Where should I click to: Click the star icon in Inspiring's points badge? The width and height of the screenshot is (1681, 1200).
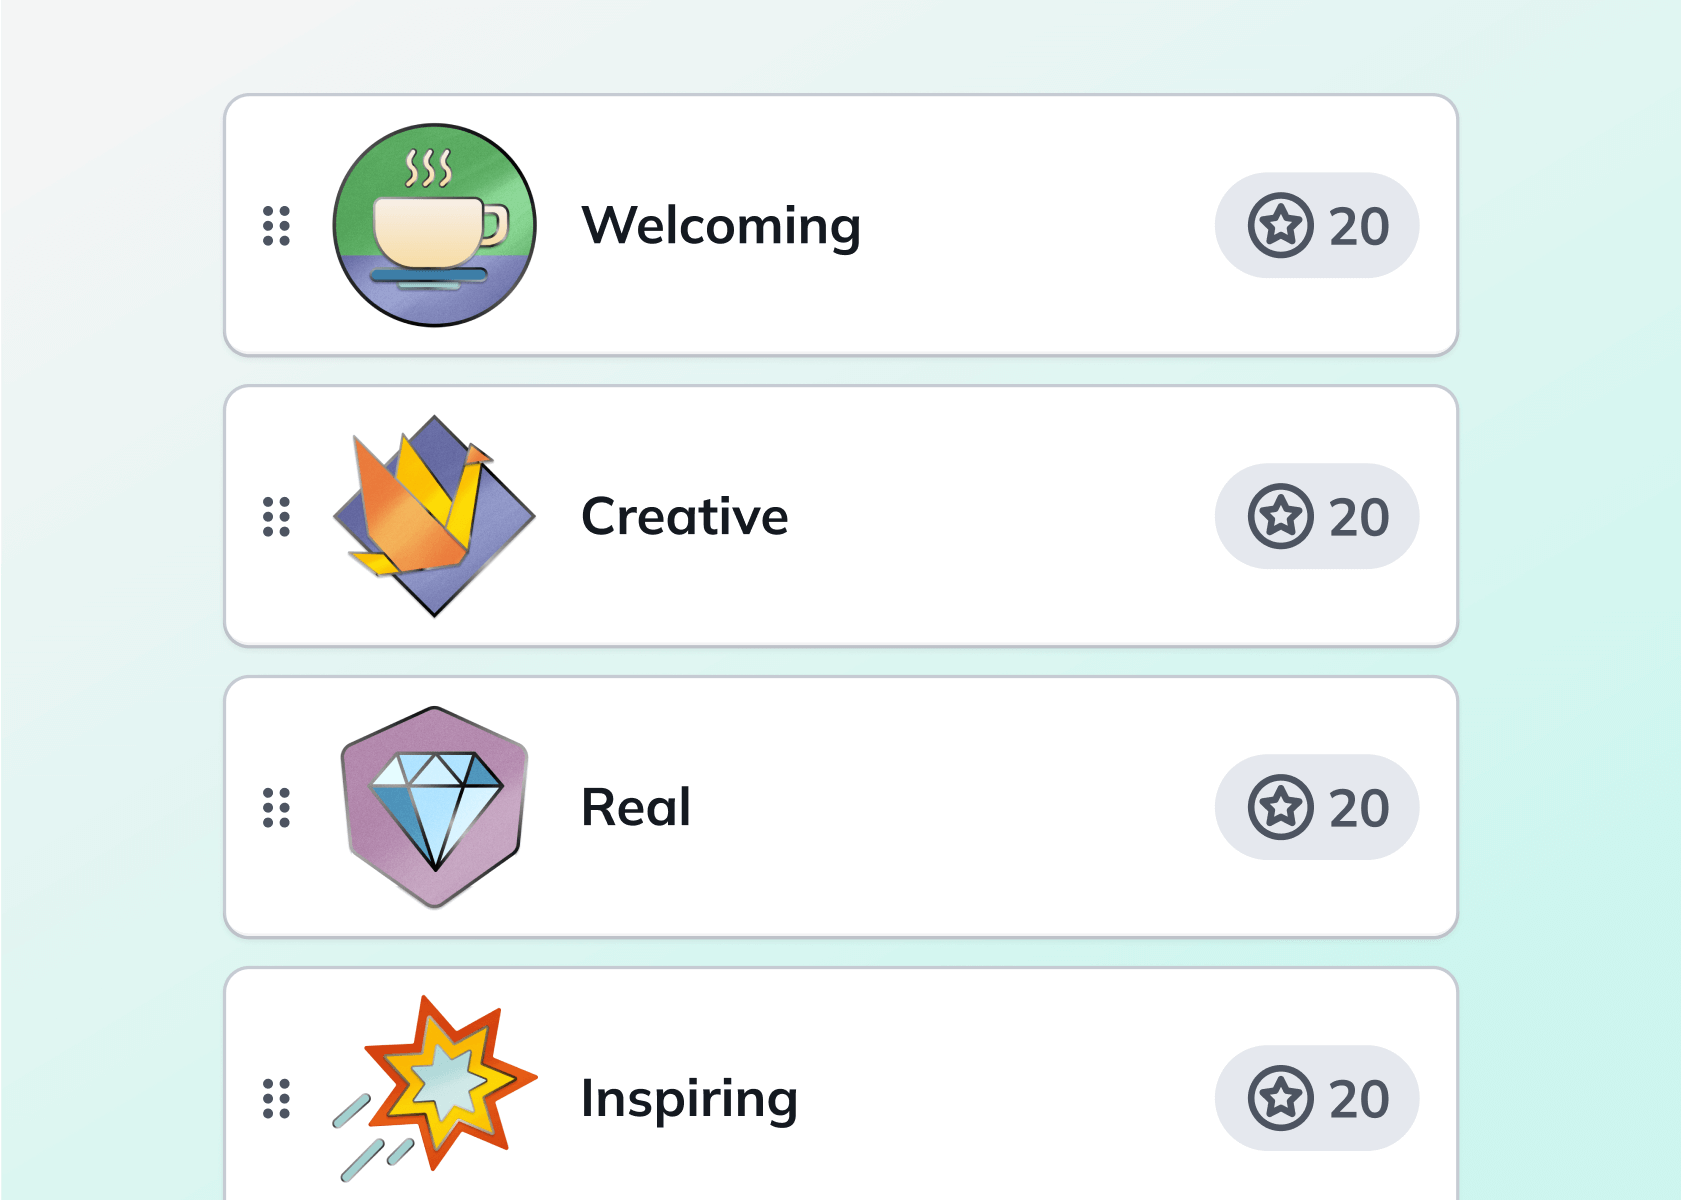point(1280,1098)
